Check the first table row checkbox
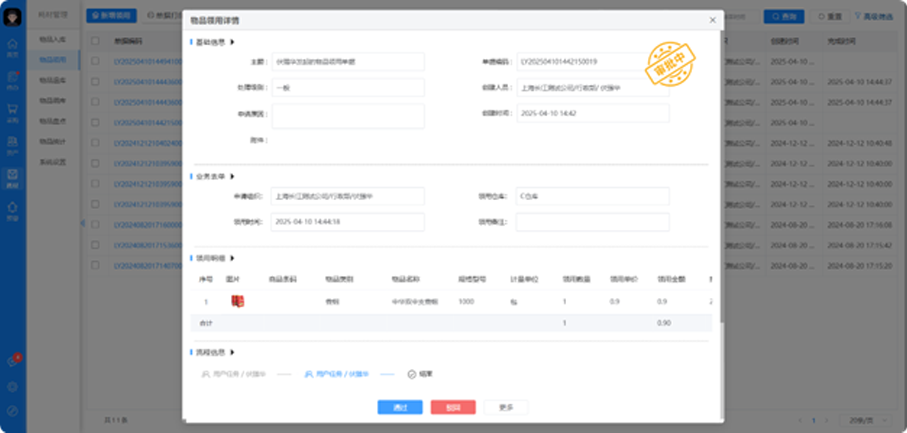The width and height of the screenshot is (907, 433). [x=96, y=61]
